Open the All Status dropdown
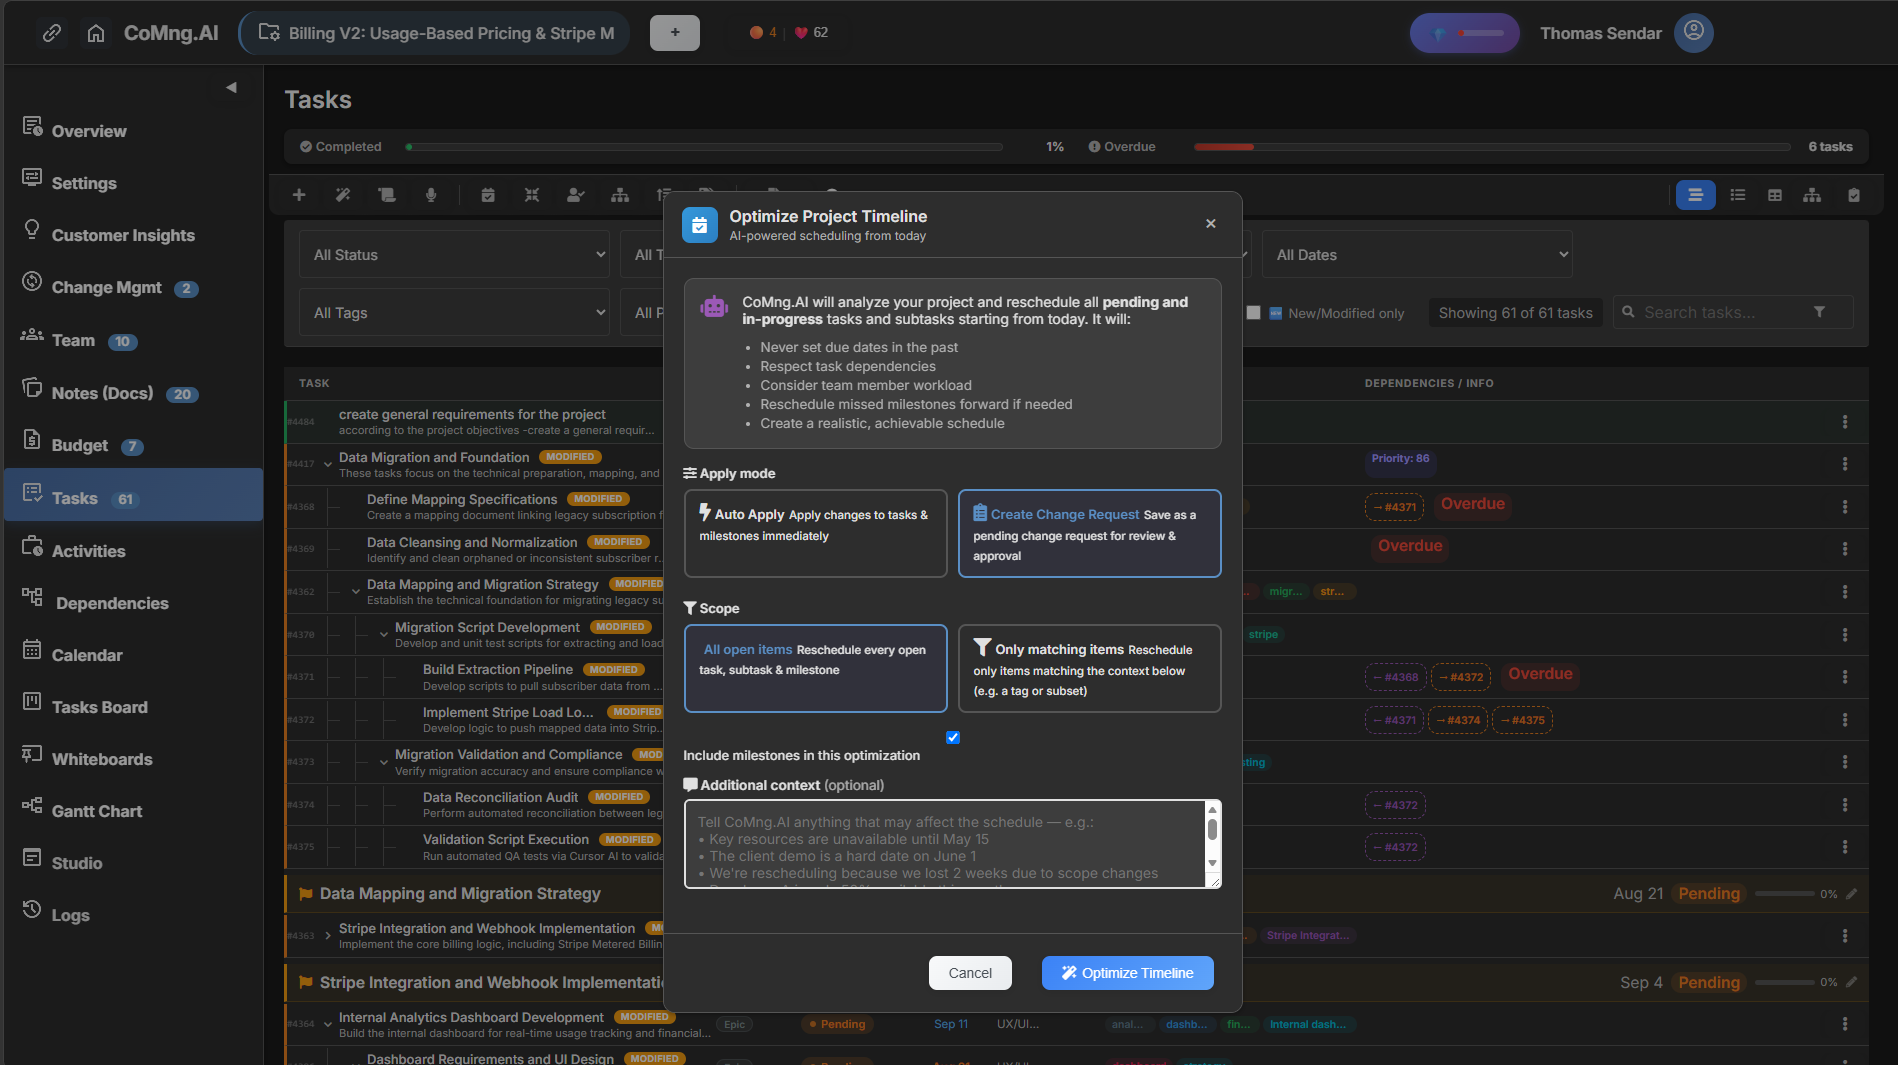This screenshot has height=1065, width=1898. pos(454,255)
